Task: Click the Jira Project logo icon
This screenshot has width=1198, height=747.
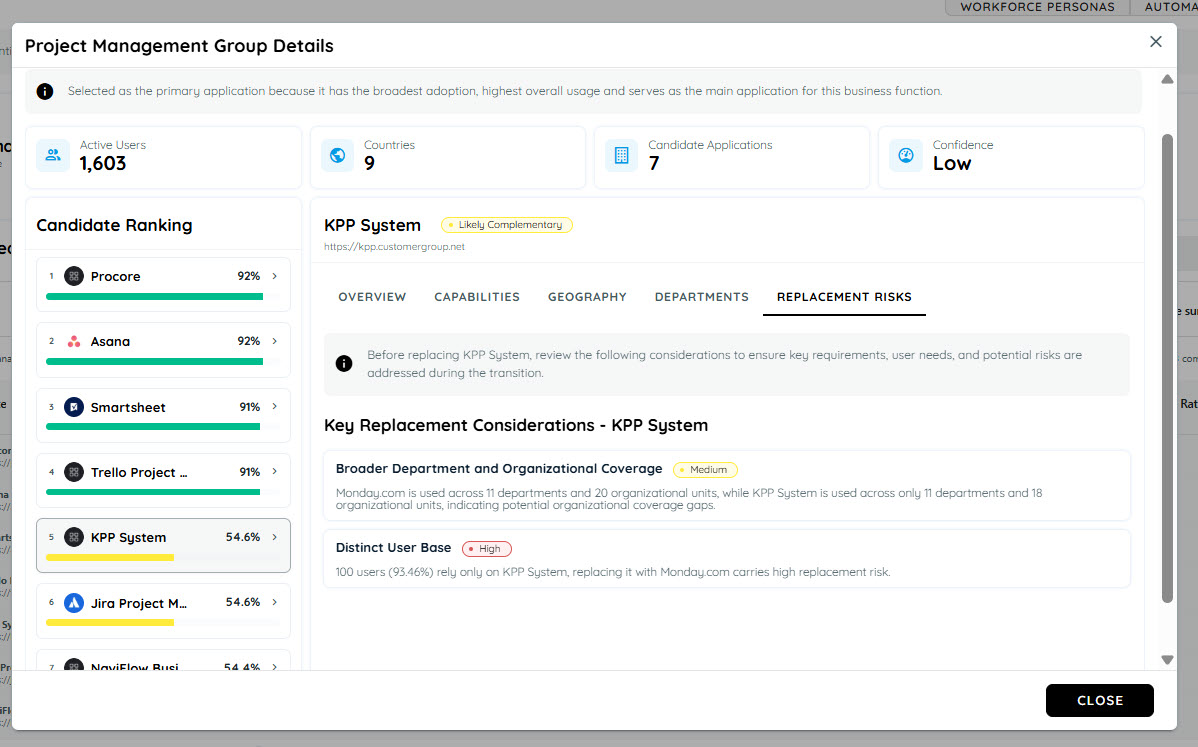Action: (74, 603)
